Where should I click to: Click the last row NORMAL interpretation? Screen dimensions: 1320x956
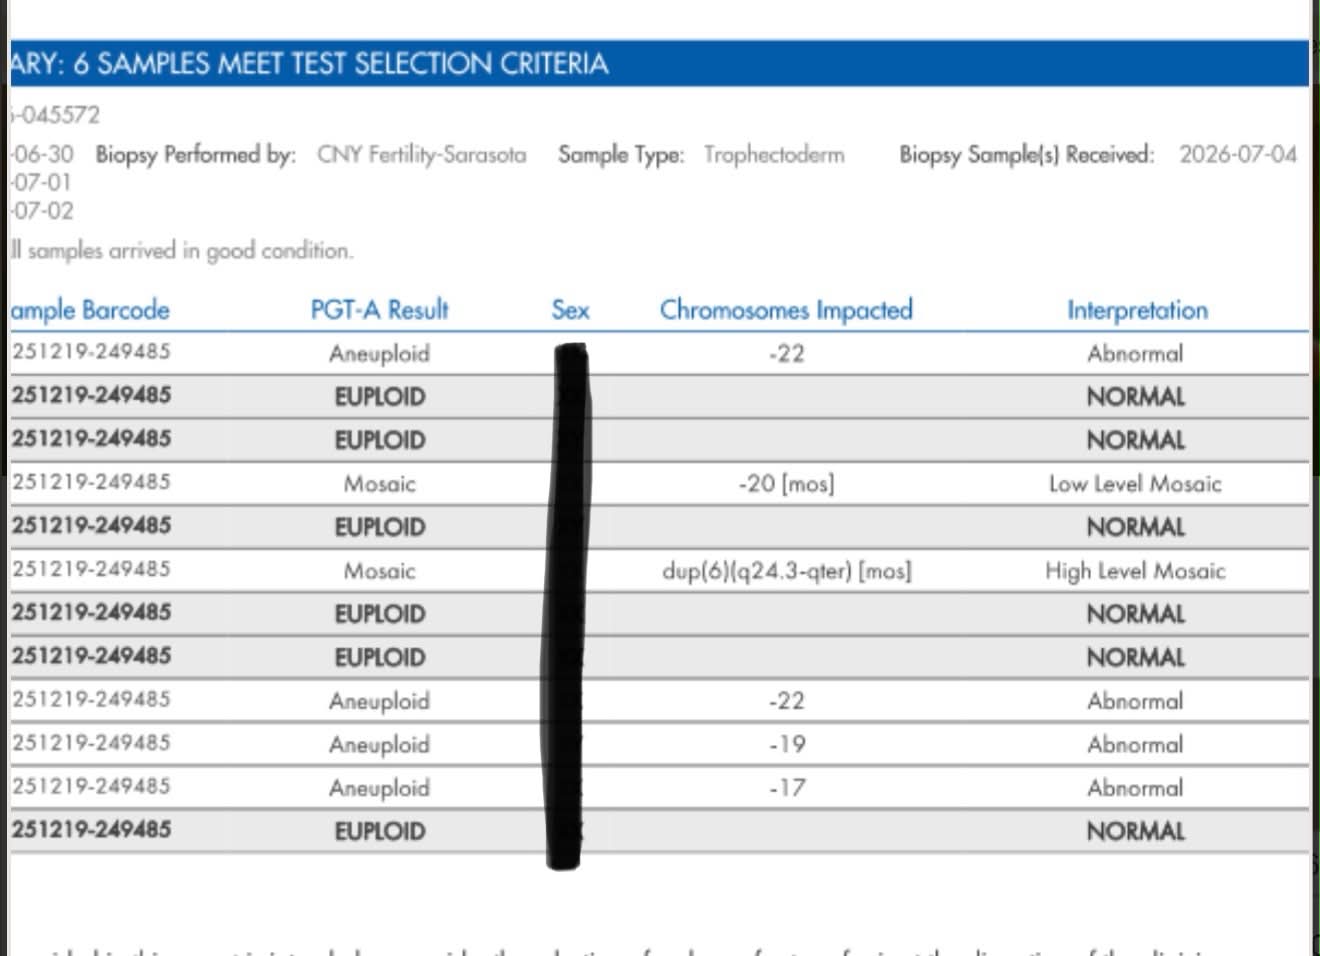pyautogui.click(x=1136, y=832)
